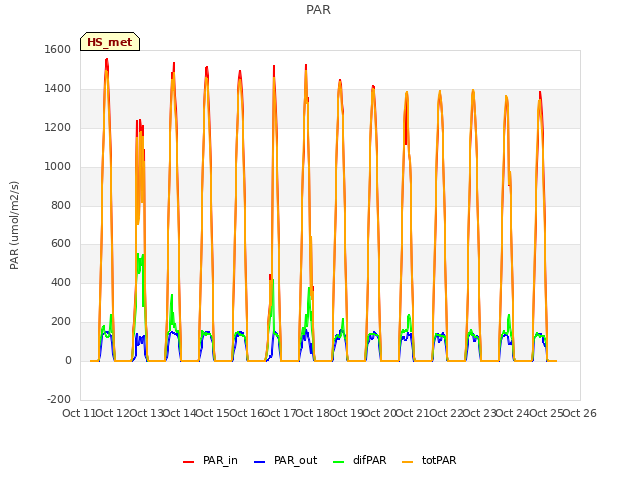Click the 1200 y-axis tick label
Image resolution: width=640 pixels, height=480 pixels.
click(x=58, y=127)
